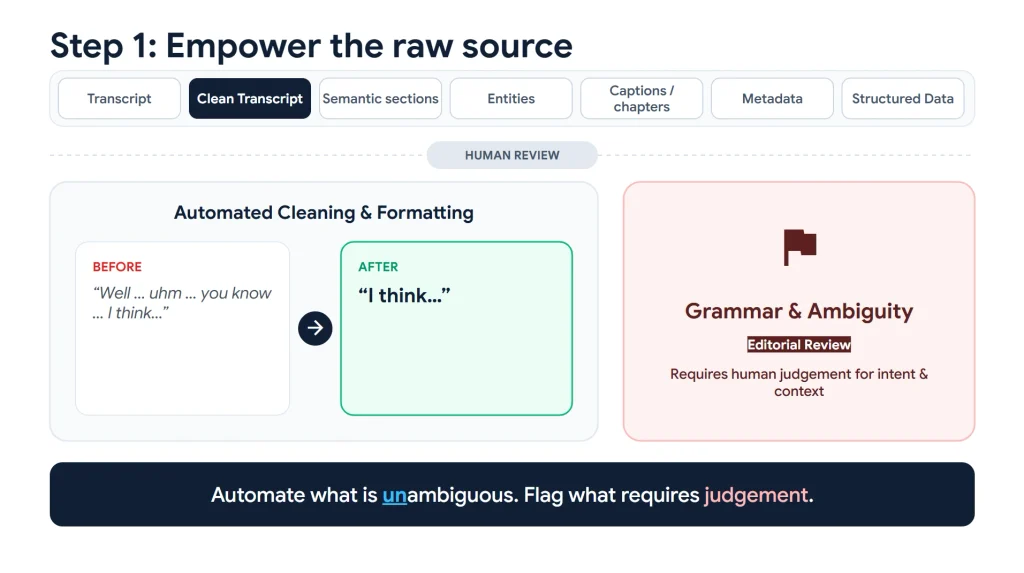This screenshot has height=573, width=1024.
Task: Click the red BEFORE label
Action: (x=117, y=267)
